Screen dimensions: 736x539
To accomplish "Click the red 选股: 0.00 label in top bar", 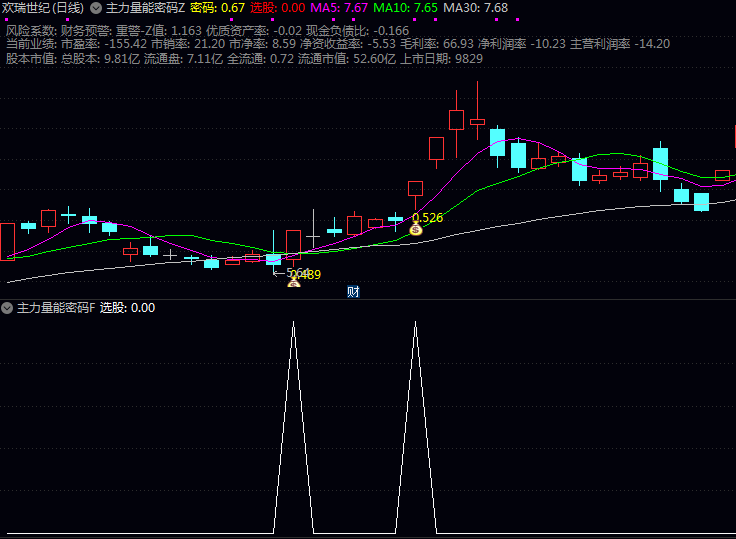I will 277,8.
